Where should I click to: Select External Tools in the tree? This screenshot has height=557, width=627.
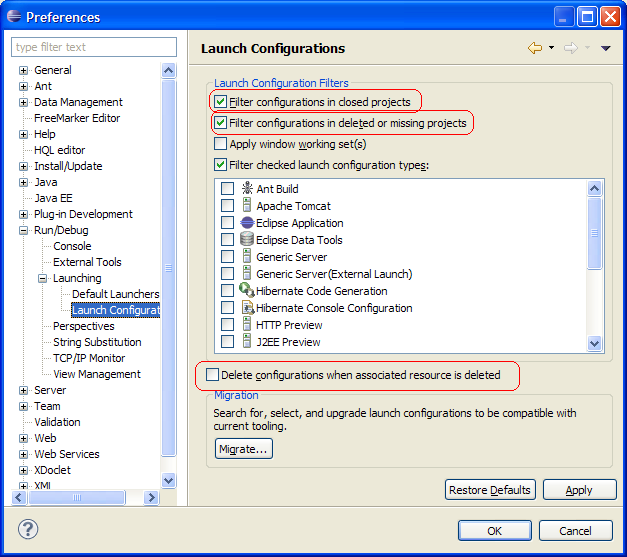click(87, 262)
